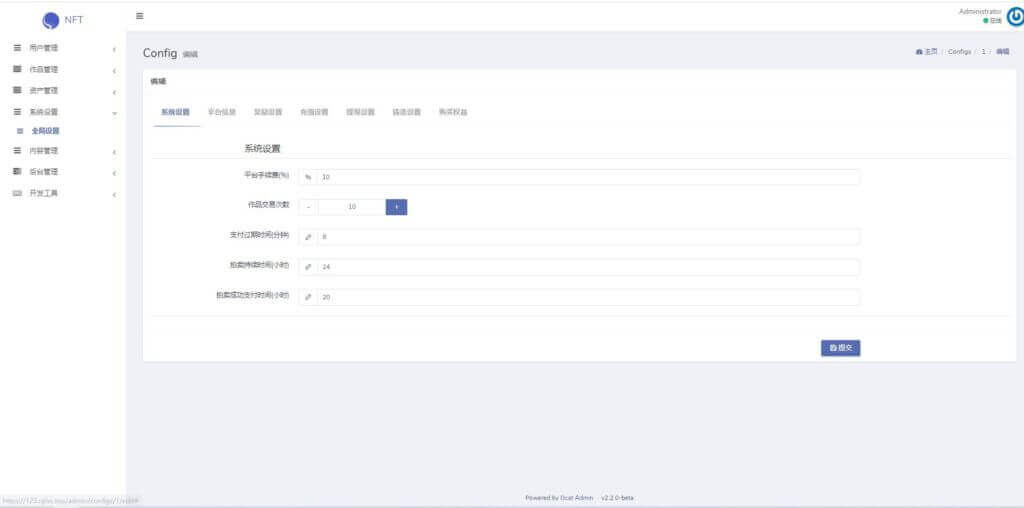The height and width of the screenshot is (508, 1024).
Task: Click the 系统设置 sidebar menu icon
Action: 18,112
